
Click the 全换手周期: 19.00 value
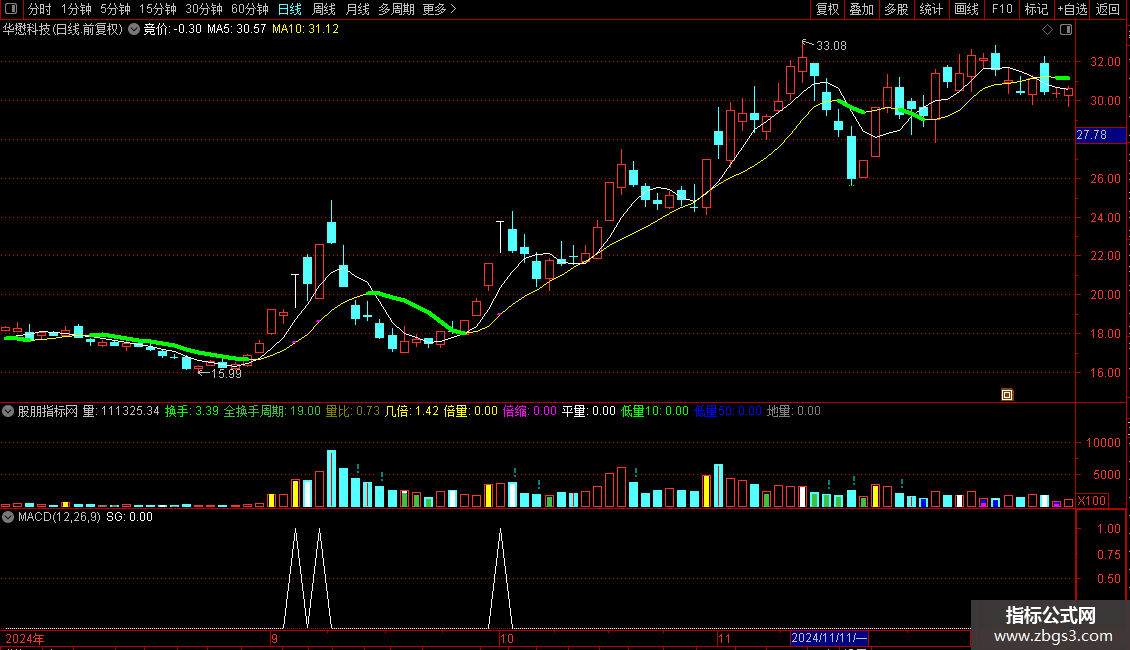tap(272, 411)
